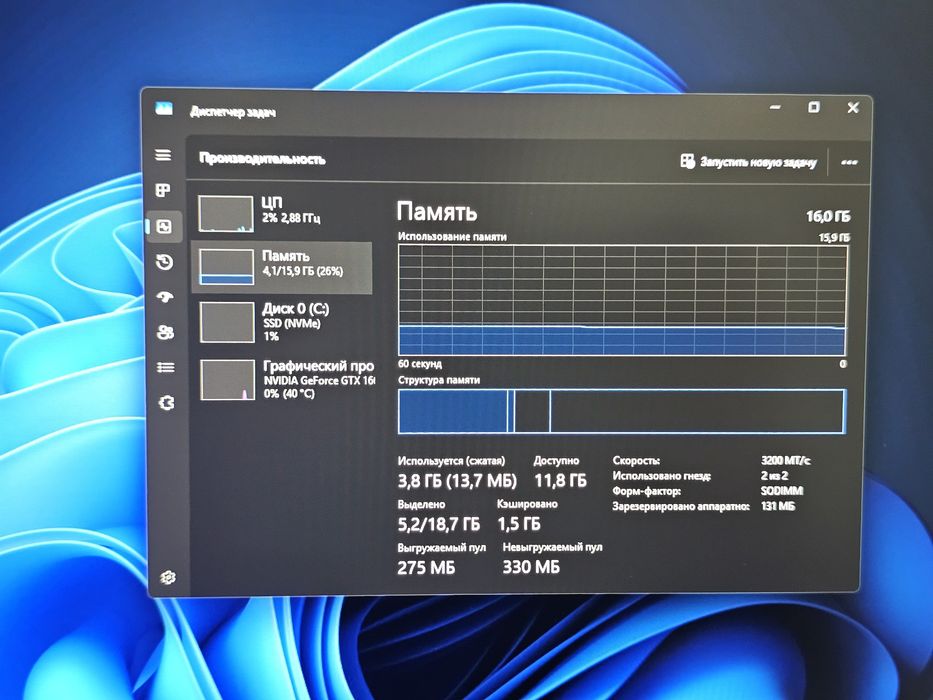This screenshot has height=700, width=933.
Task: Click the Disk 0 mini graph thumbnail
Action: pos(227,322)
